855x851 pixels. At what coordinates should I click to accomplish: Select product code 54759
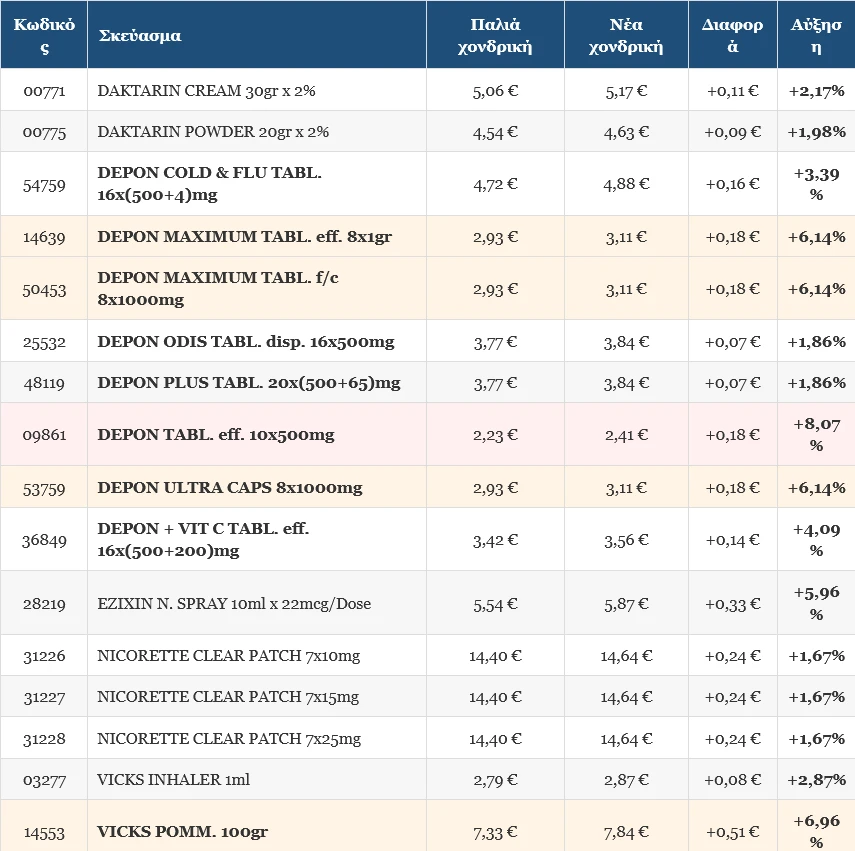coord(44,185)
